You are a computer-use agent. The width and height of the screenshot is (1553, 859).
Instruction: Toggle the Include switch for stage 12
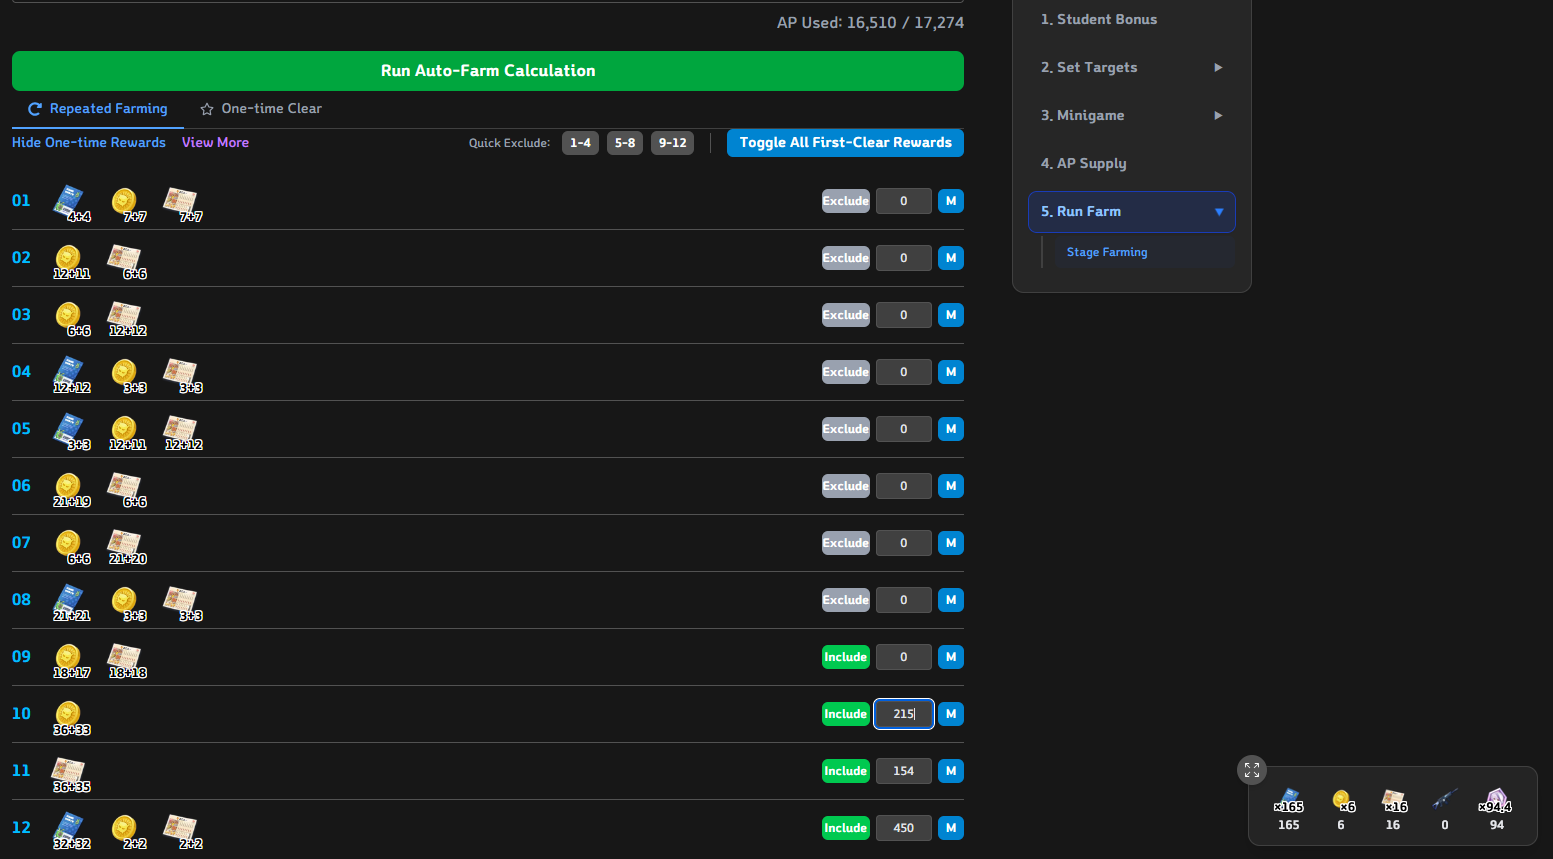(846, 828)
